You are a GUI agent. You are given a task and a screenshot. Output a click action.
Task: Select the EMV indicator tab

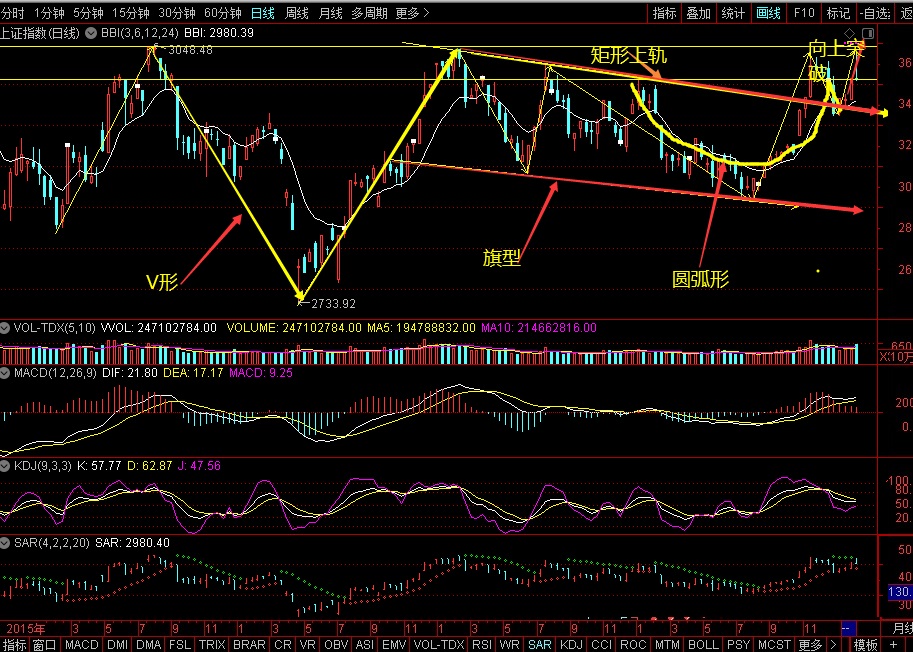point(394,644)
